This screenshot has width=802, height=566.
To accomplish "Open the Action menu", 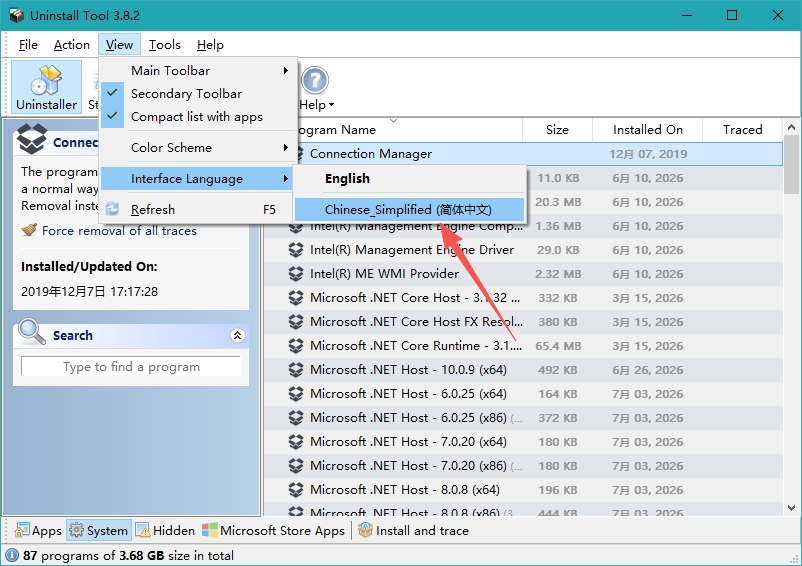I will (72, 45).
